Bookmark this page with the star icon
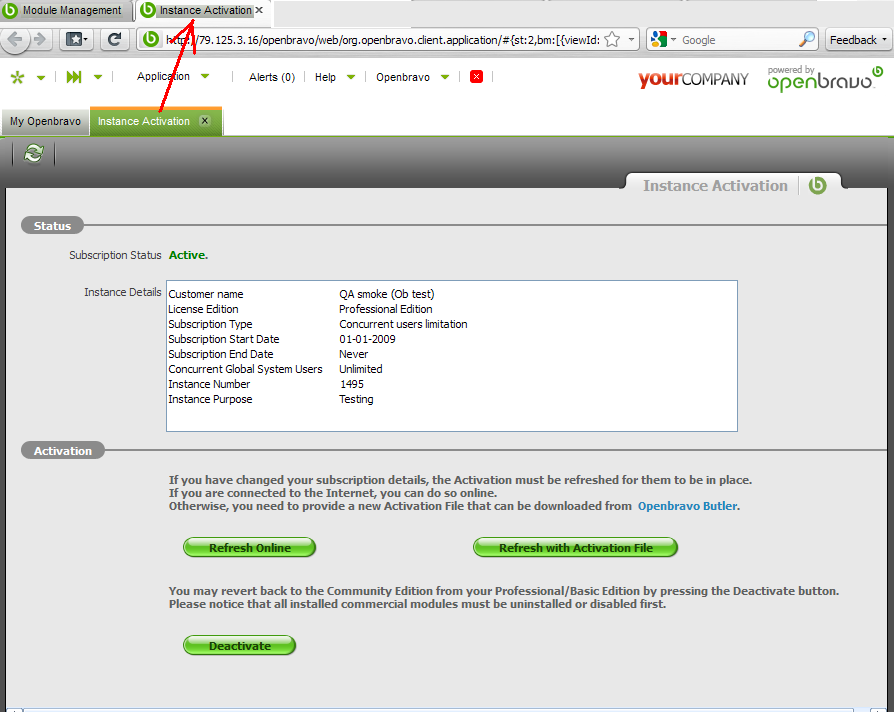The width and height of the screenshot is (894, 713). pyautogui.click(x=612, y=39)
